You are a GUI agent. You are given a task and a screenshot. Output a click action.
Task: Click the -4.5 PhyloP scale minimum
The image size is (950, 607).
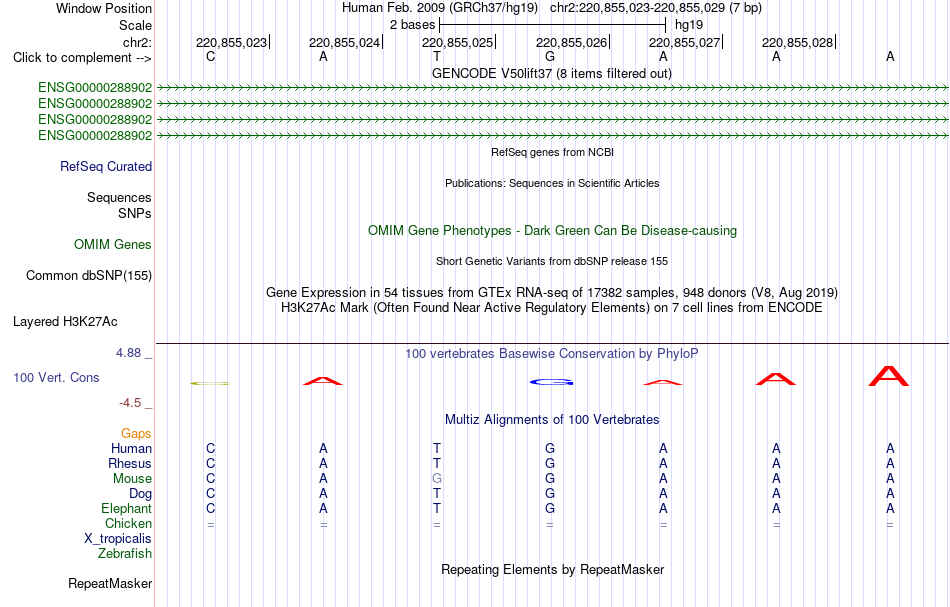(130, 403)
